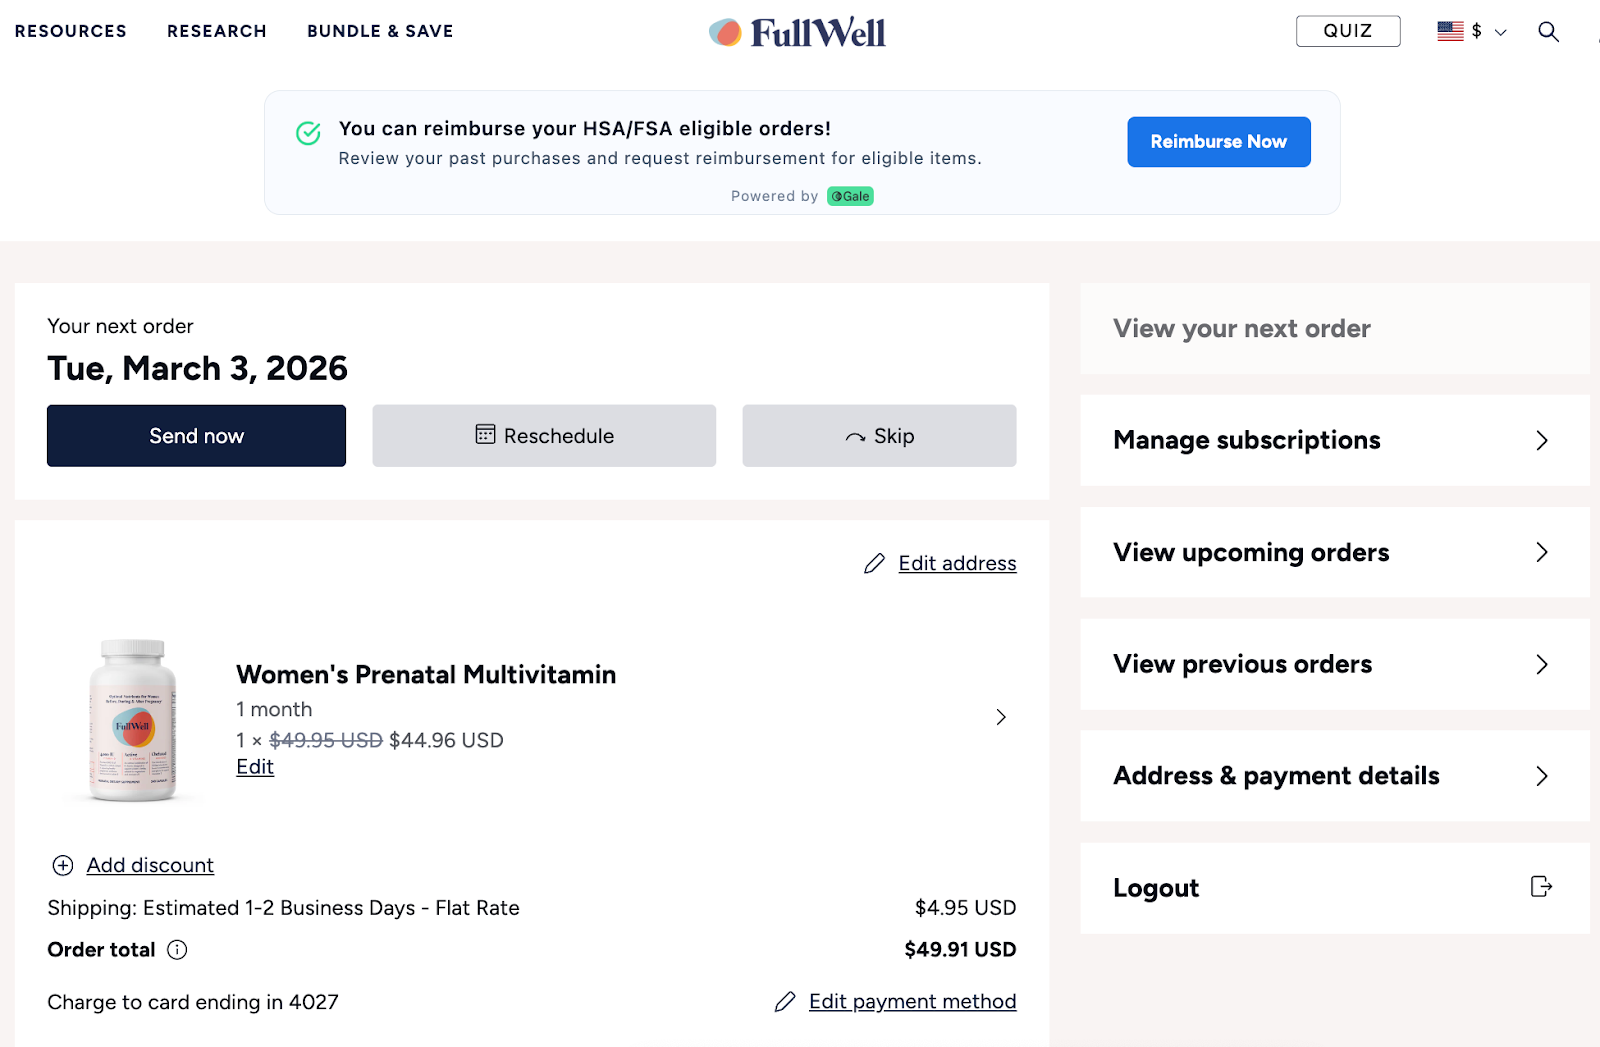1600x1047 pixels.
Task: Click the Logout exit icon
Action: tap(1541, 887)
